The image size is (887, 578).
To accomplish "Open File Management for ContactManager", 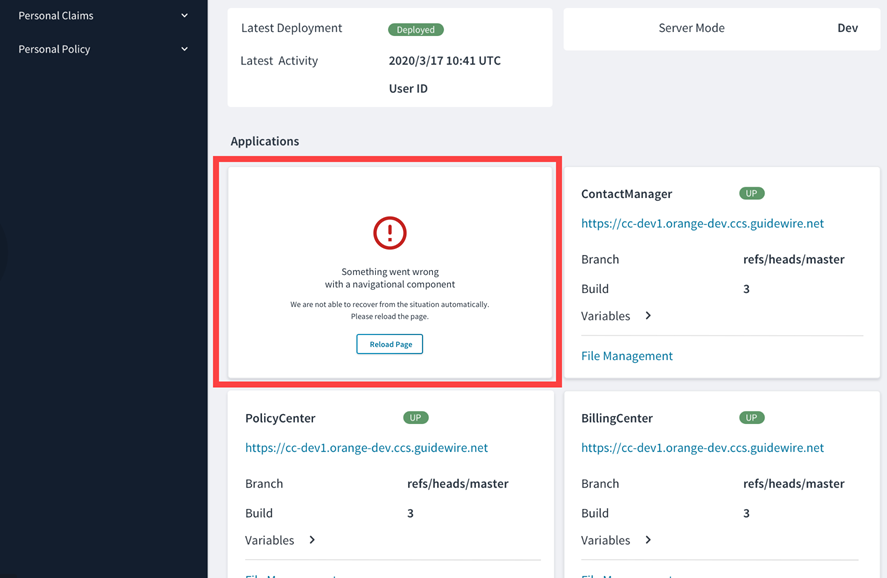I will (x=627, y=355).
